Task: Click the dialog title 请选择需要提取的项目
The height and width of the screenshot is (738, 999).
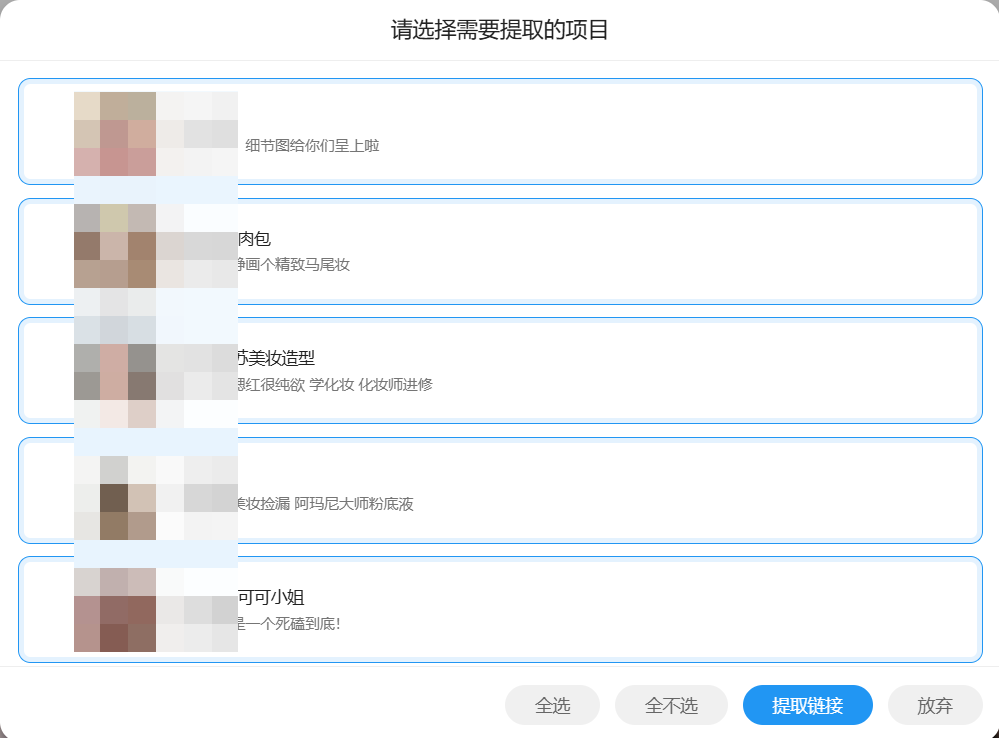Action: (x=499, y=30)
